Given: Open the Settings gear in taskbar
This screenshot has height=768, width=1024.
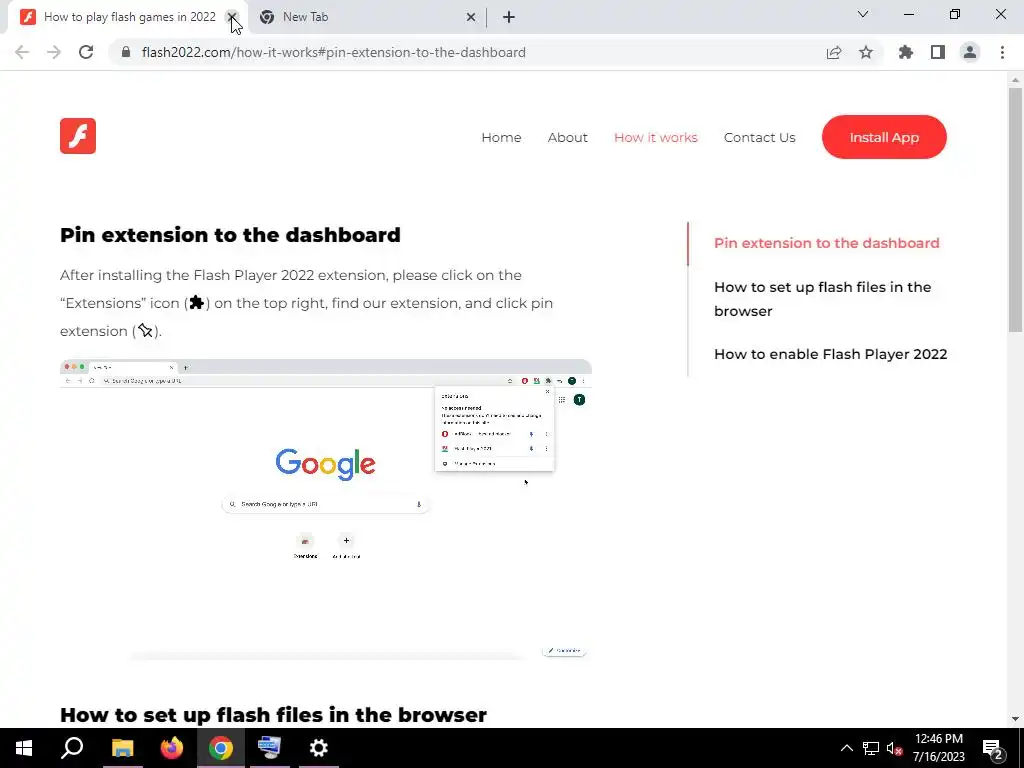Looking at the screenshot, I should [x=319, y=748].
